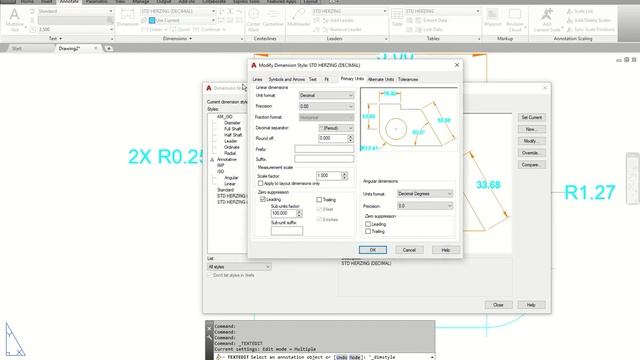Screen dimensions: 640x360
Task: Switch to the Tolerances tab
Action: pyautogui.click(x=408, y=79)
